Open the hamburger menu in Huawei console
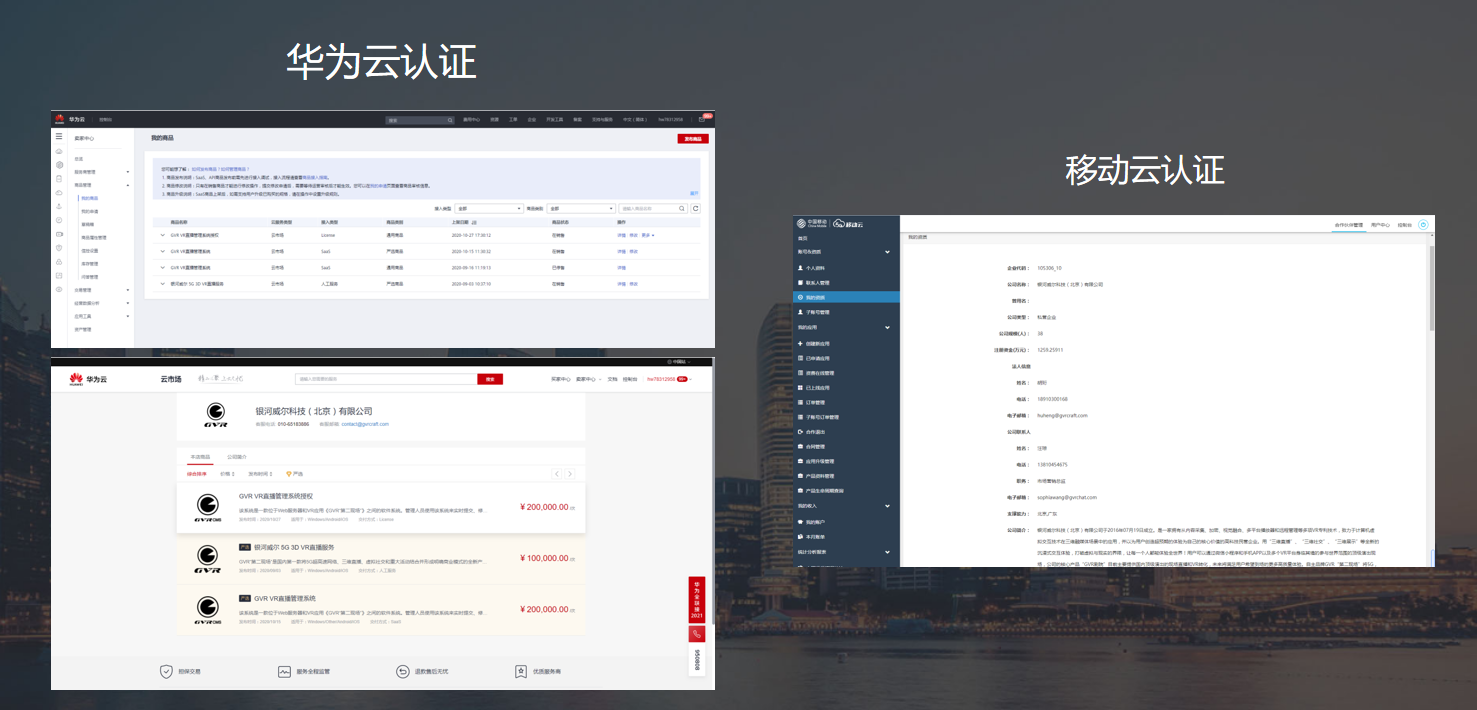Image resolution: width=1477 pixels, height=710 pixels. tap(59, 137)
